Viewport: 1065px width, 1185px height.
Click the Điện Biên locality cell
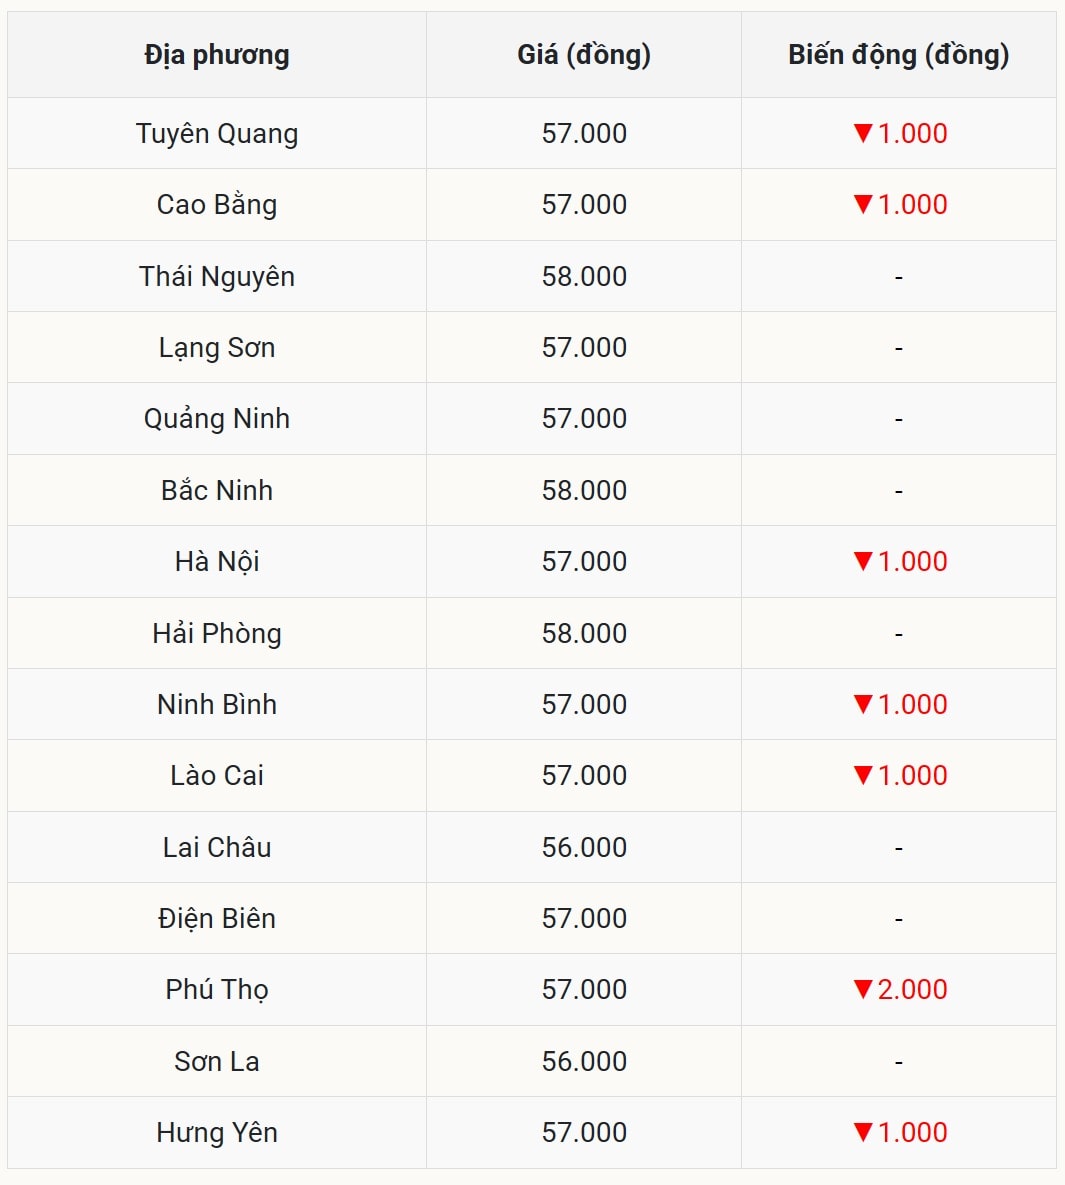pyautogui.click(x=217, y=918)
